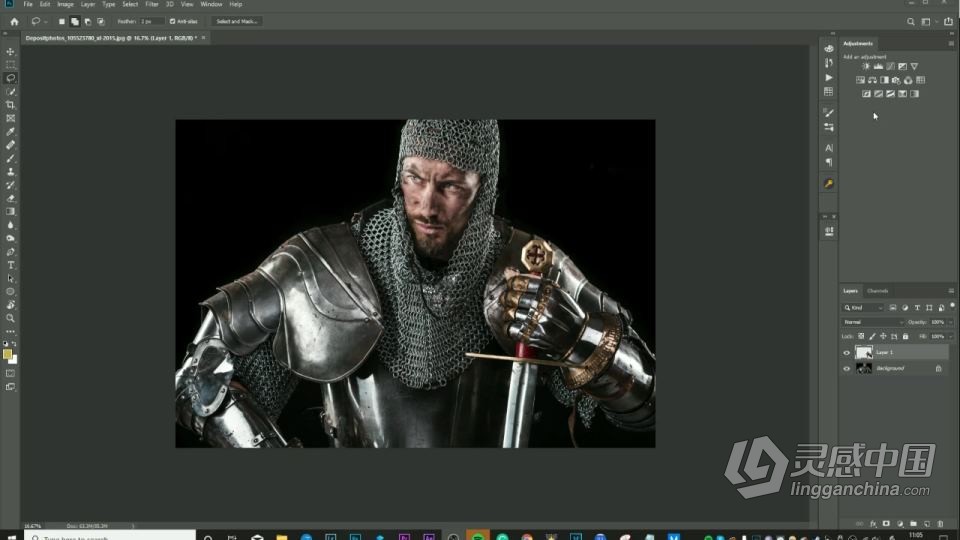The image size is (960, 540).
Task: Select the Brush tool
Action: tap(10, 159)
